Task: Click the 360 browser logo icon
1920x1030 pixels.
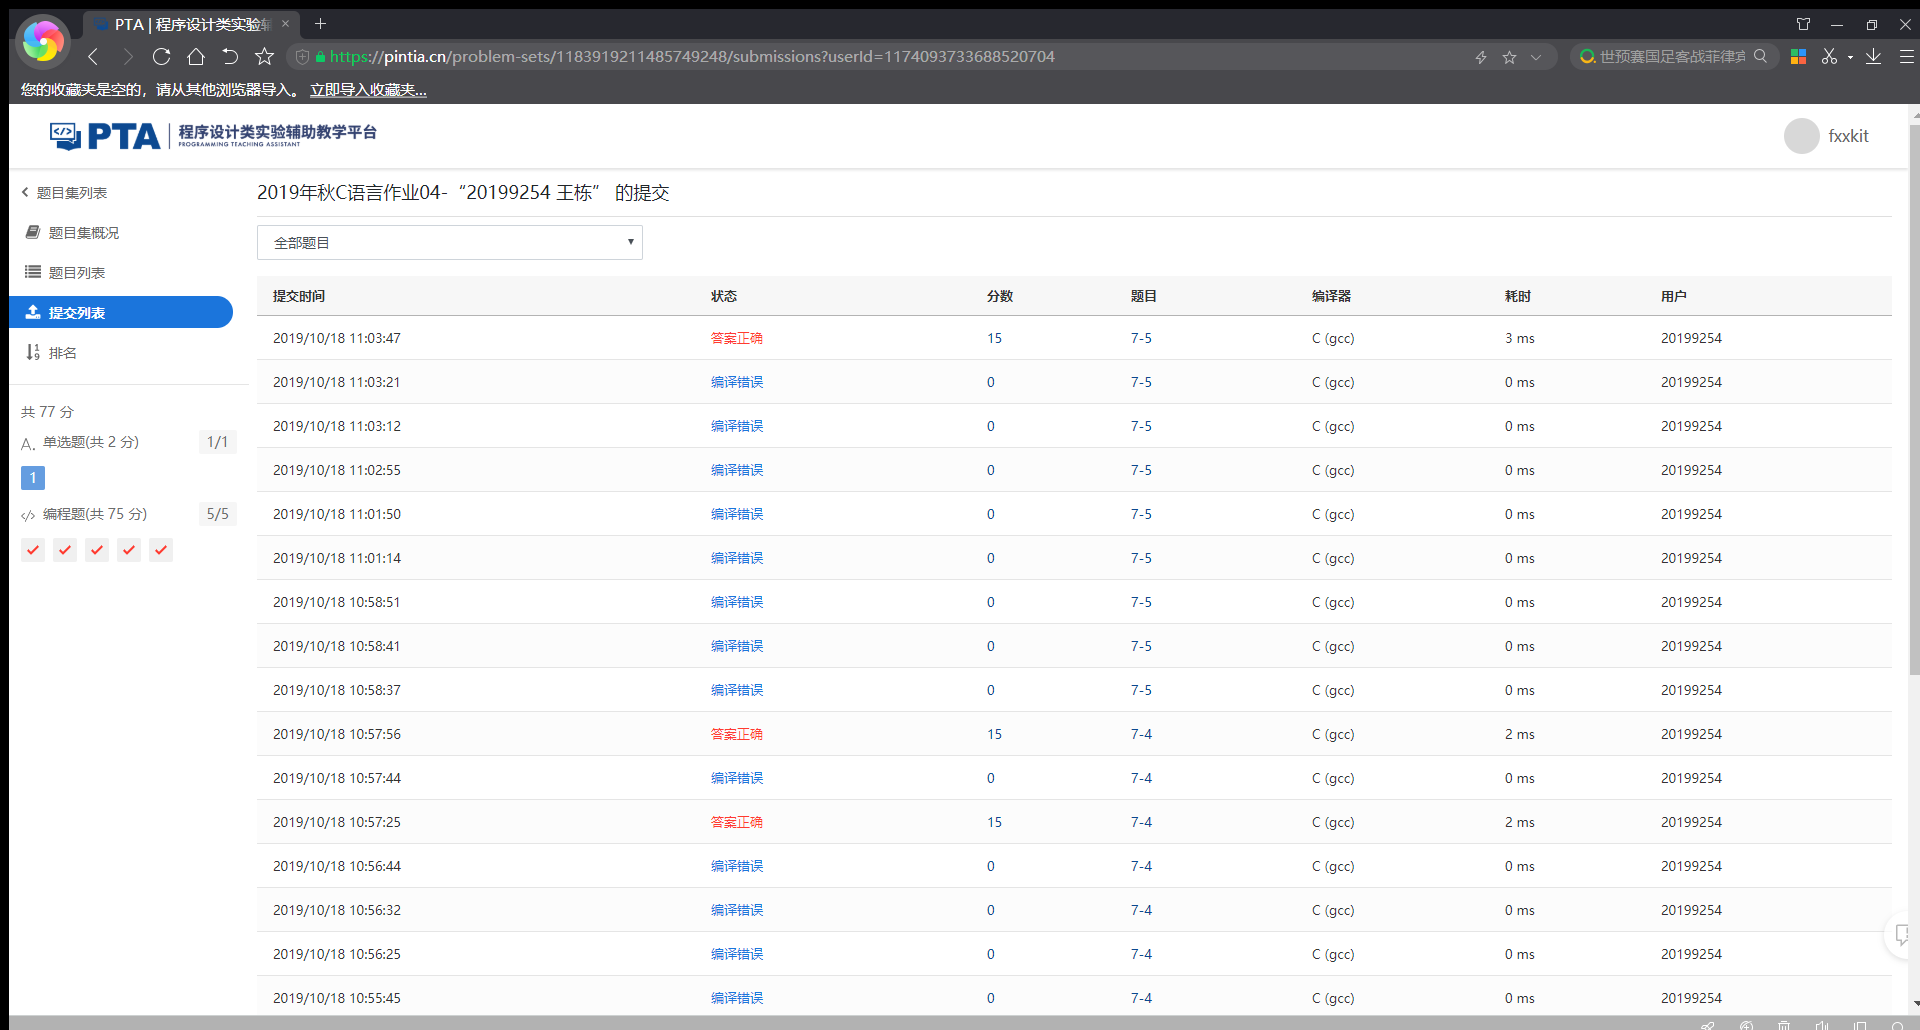Action: (x=43, y=41)
